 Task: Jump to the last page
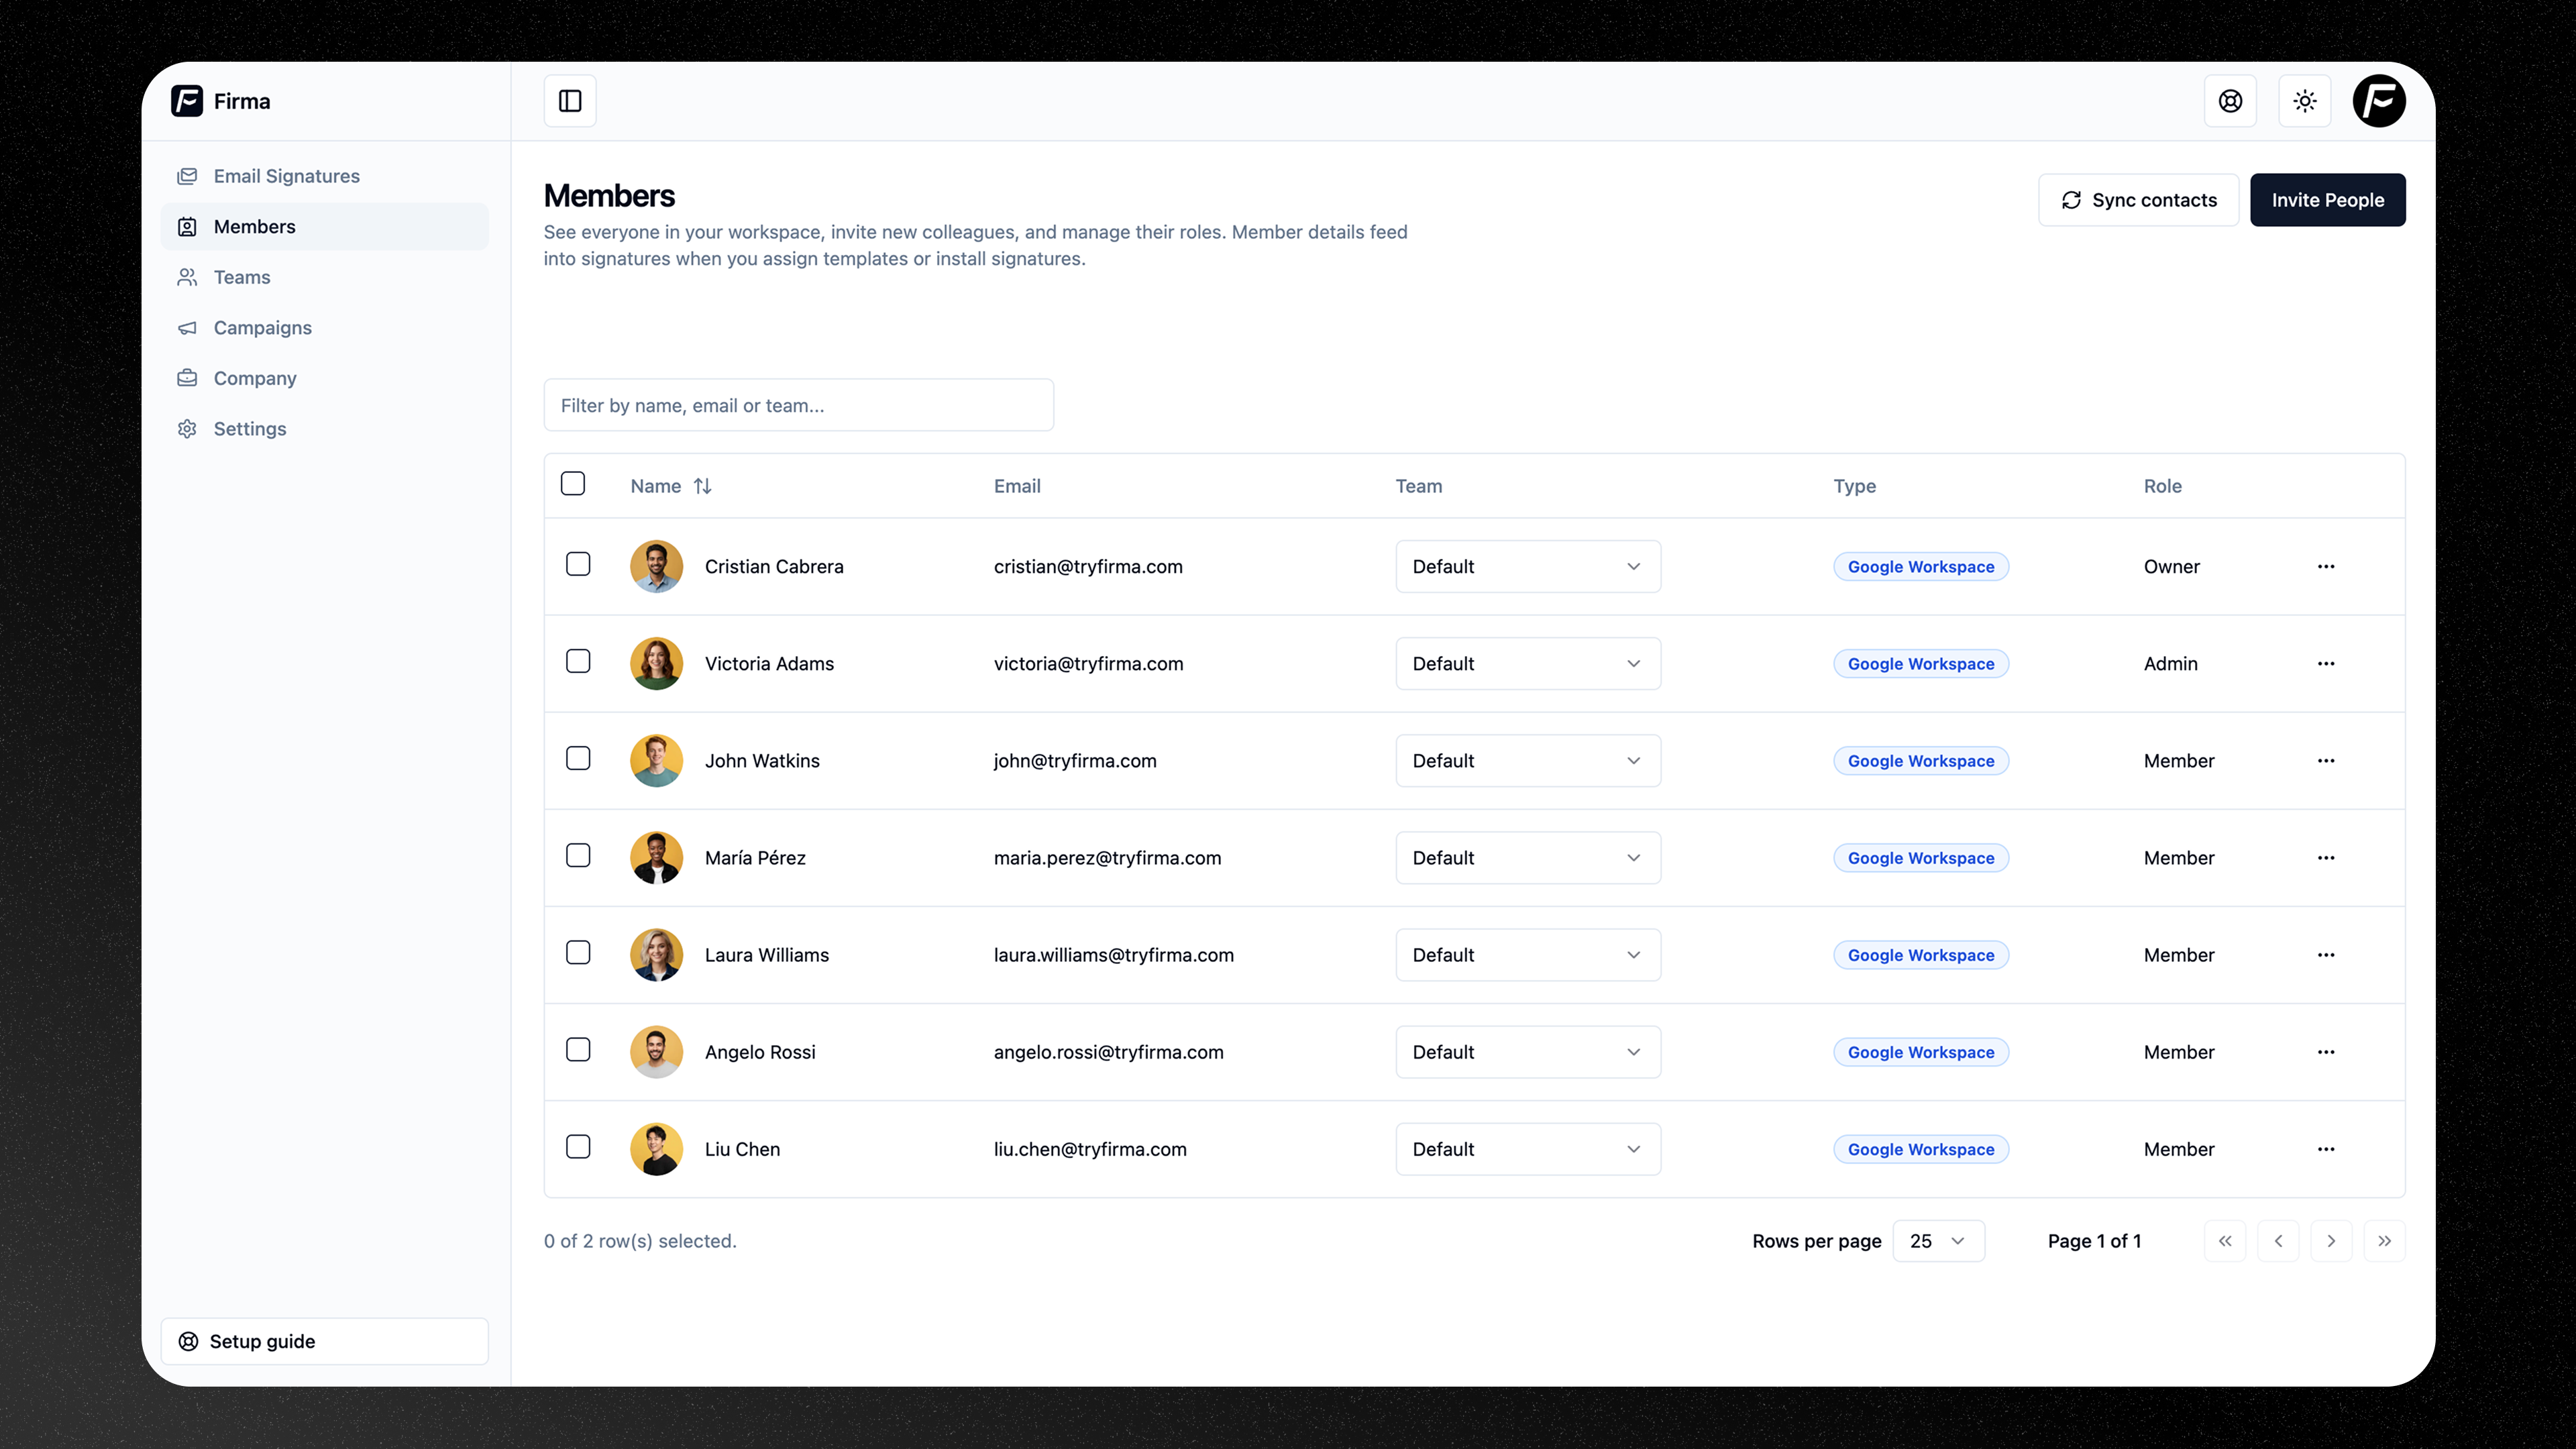coord(2384,1241)
